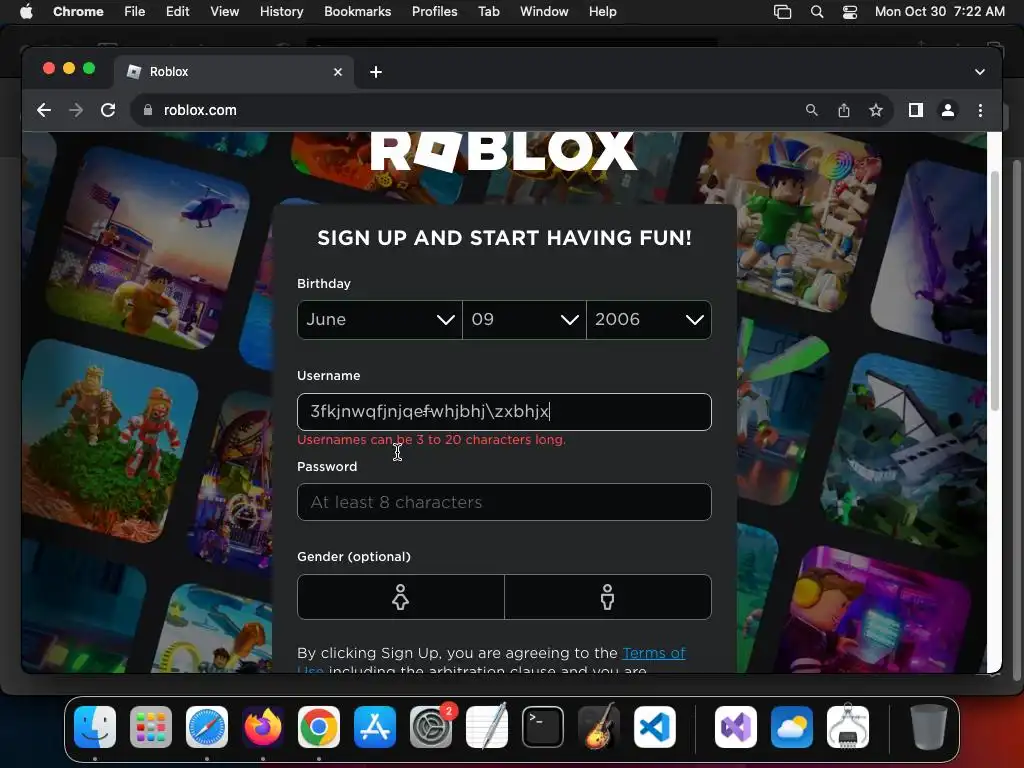Click the date and time in menu bar
1024x768 pixels.
point(940,12)
